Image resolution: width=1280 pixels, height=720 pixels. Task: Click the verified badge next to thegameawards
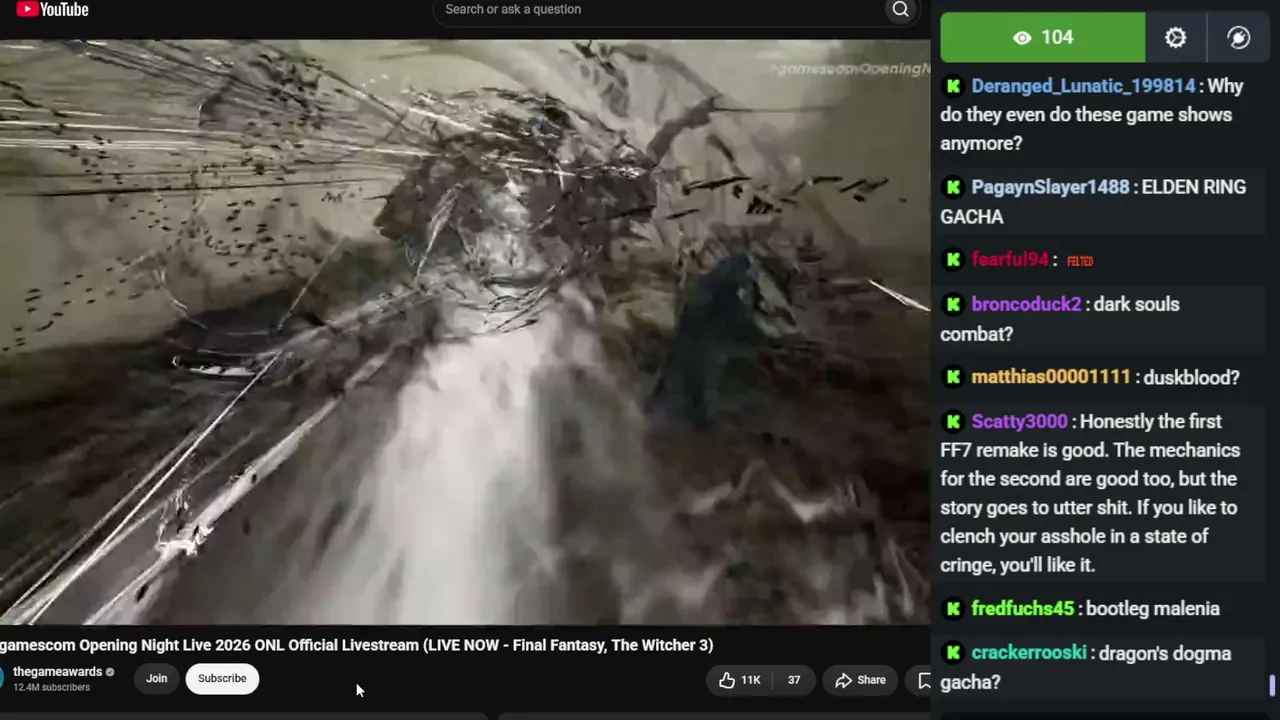click(110, 672)
